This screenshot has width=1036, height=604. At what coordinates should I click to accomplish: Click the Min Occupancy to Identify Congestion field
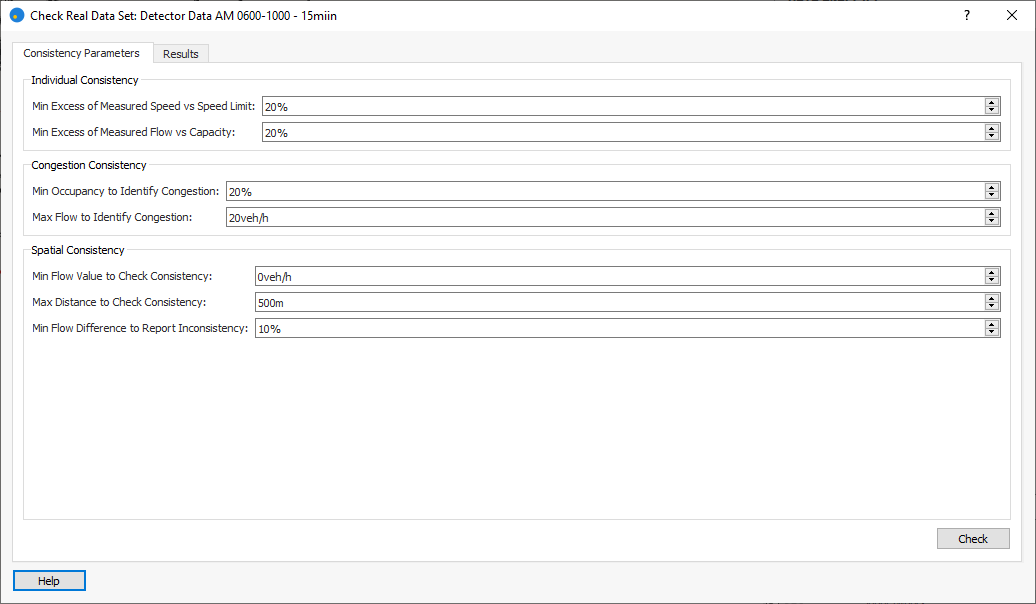(600, 192)
